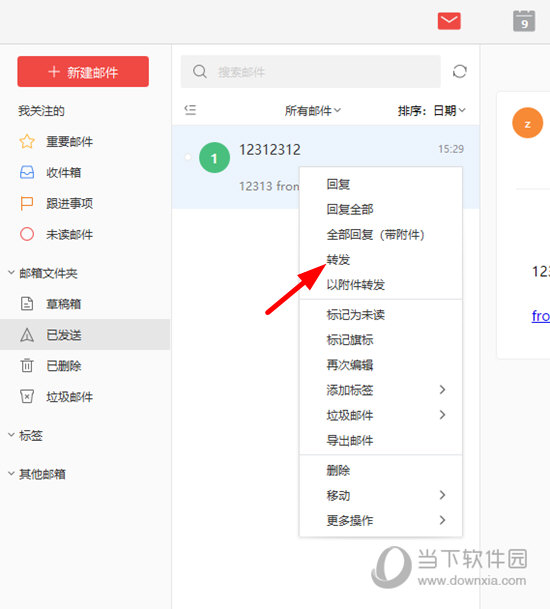Expand the 更多操作 submenu arrow
Image resolution: width=550 pixels, height=609 pixels.
[x=442, y=520]
